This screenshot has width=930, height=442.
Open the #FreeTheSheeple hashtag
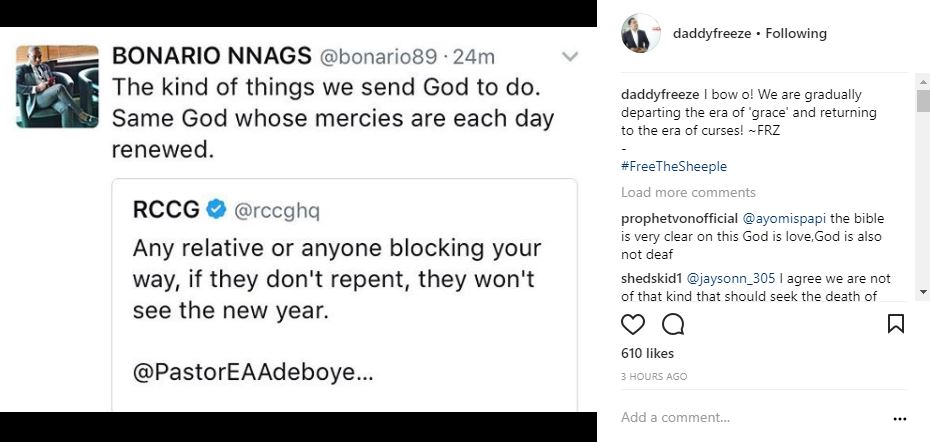click(673, 166)
